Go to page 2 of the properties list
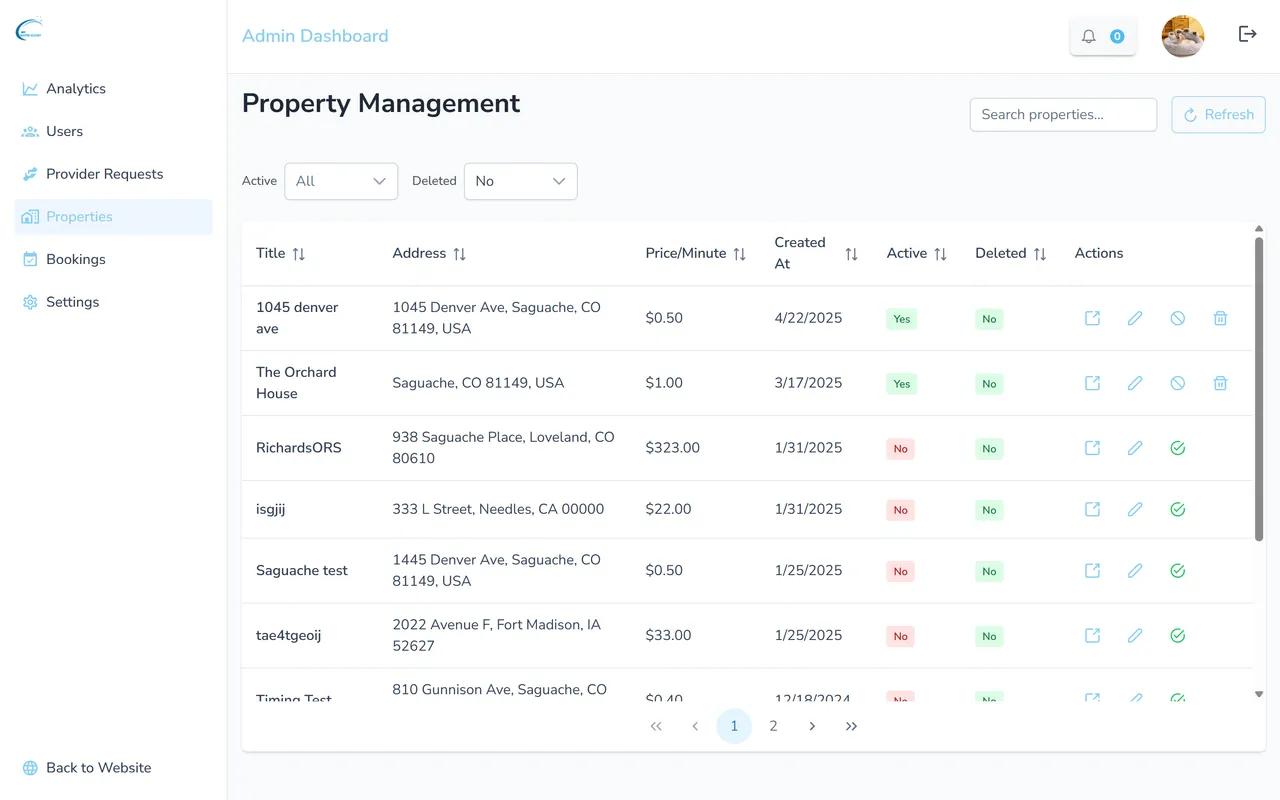 click(773, 726)
